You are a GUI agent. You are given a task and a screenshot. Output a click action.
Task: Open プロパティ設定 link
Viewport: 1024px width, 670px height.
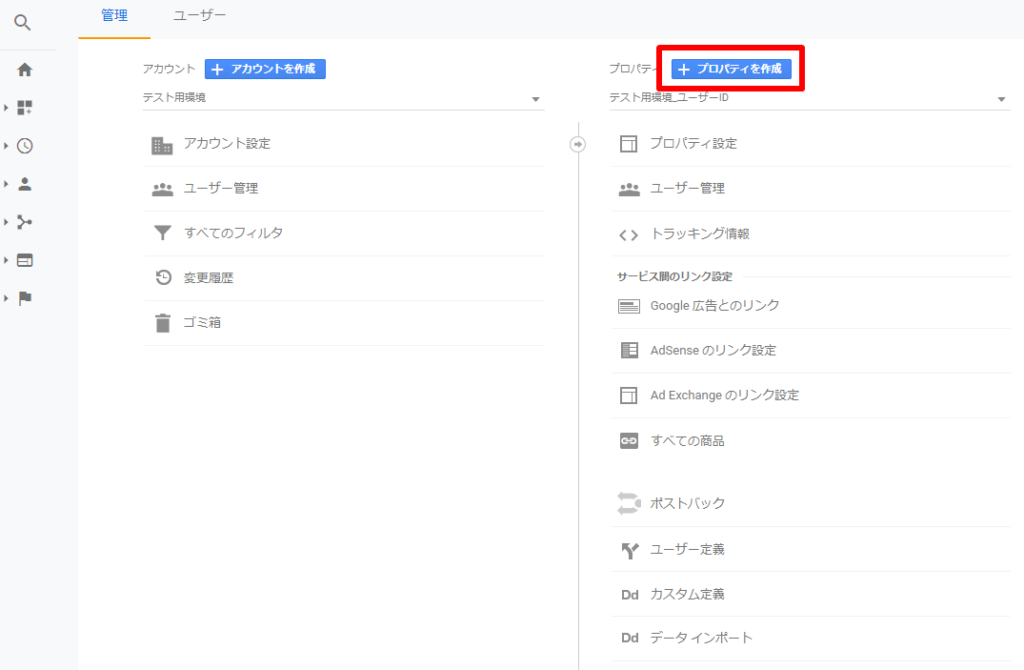click(693, 144)
